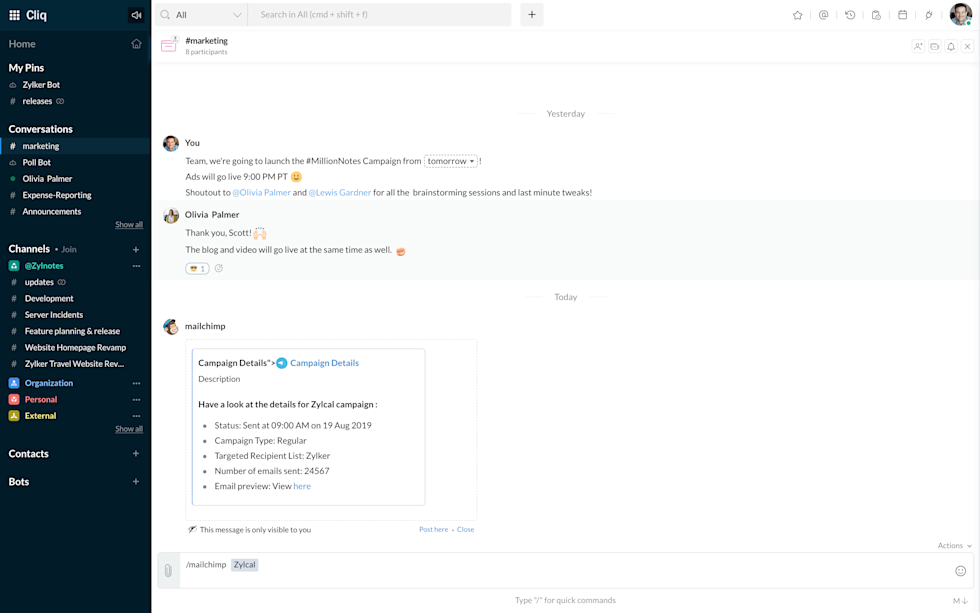Click the attachment paperclip icon
Image resolution: width=980 pixels, height=613 pixels.
[168, 571]
